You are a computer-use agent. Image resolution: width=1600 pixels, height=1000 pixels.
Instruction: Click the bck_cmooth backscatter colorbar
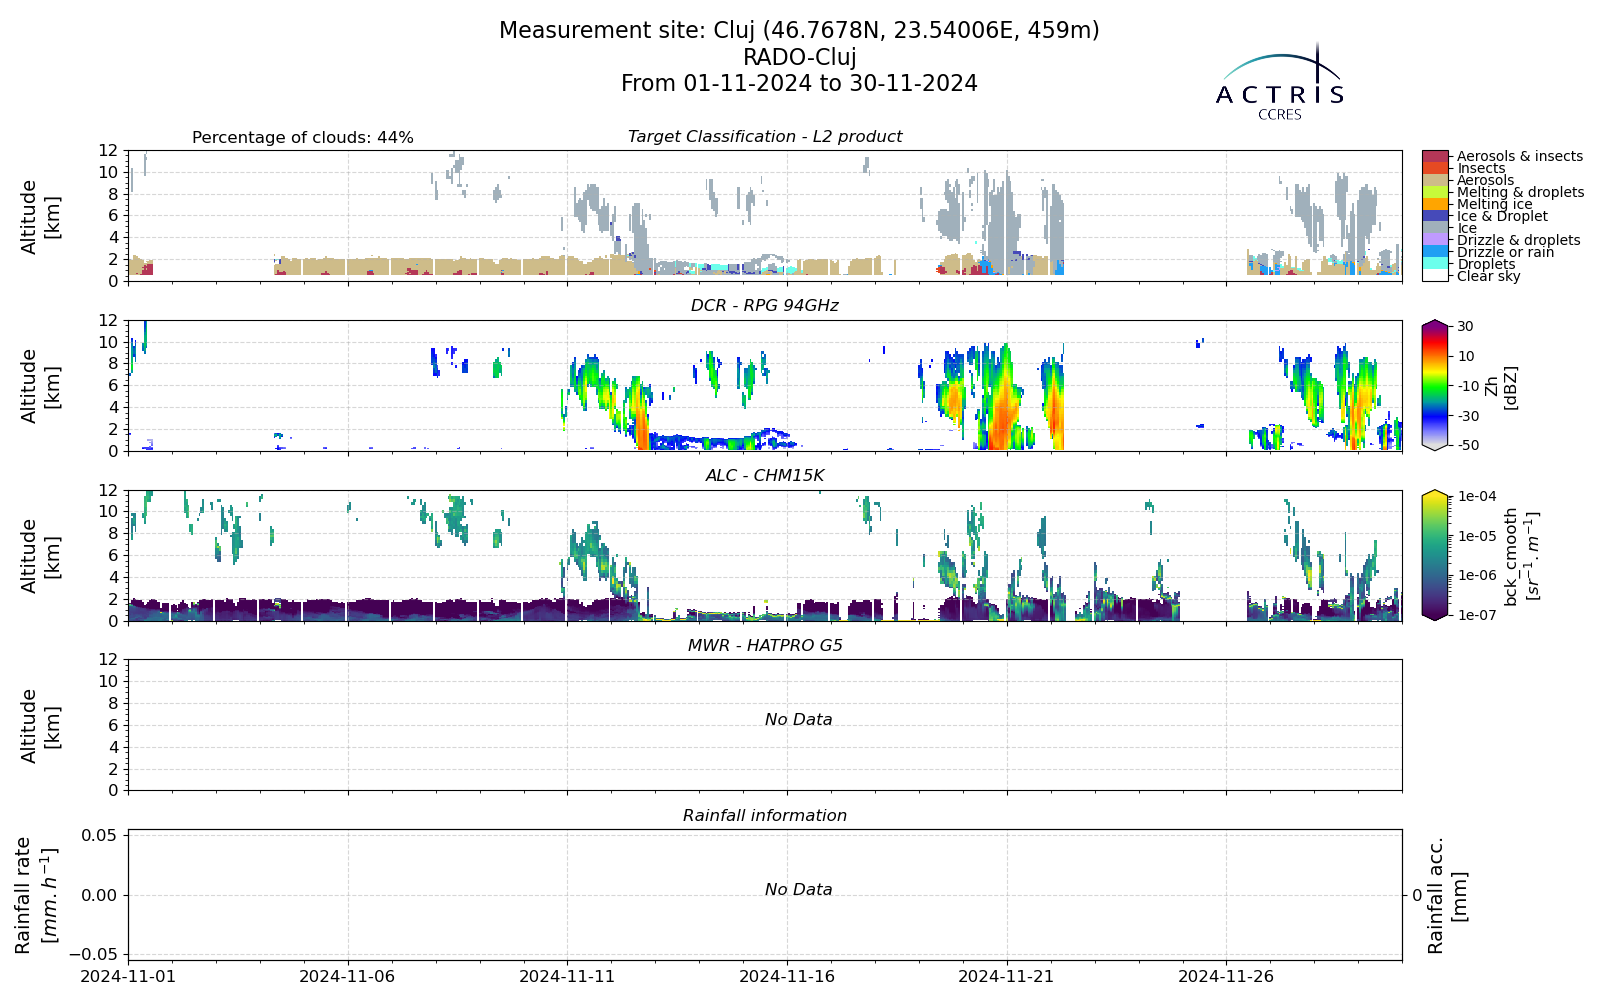(x=1435, y=555)
